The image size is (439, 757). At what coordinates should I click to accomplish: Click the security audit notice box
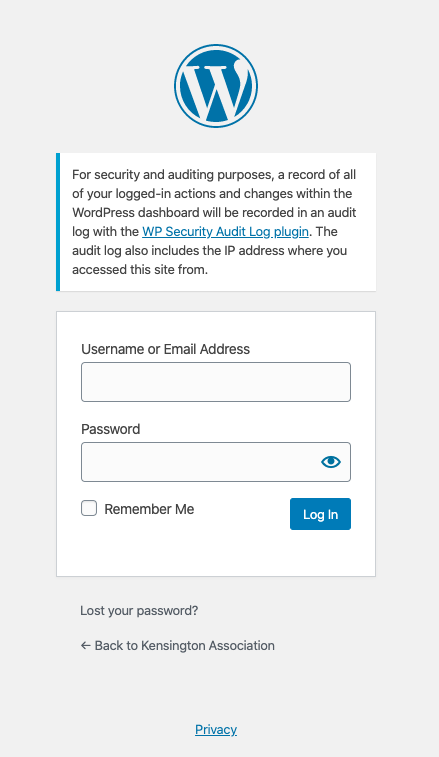click(216, 222)
